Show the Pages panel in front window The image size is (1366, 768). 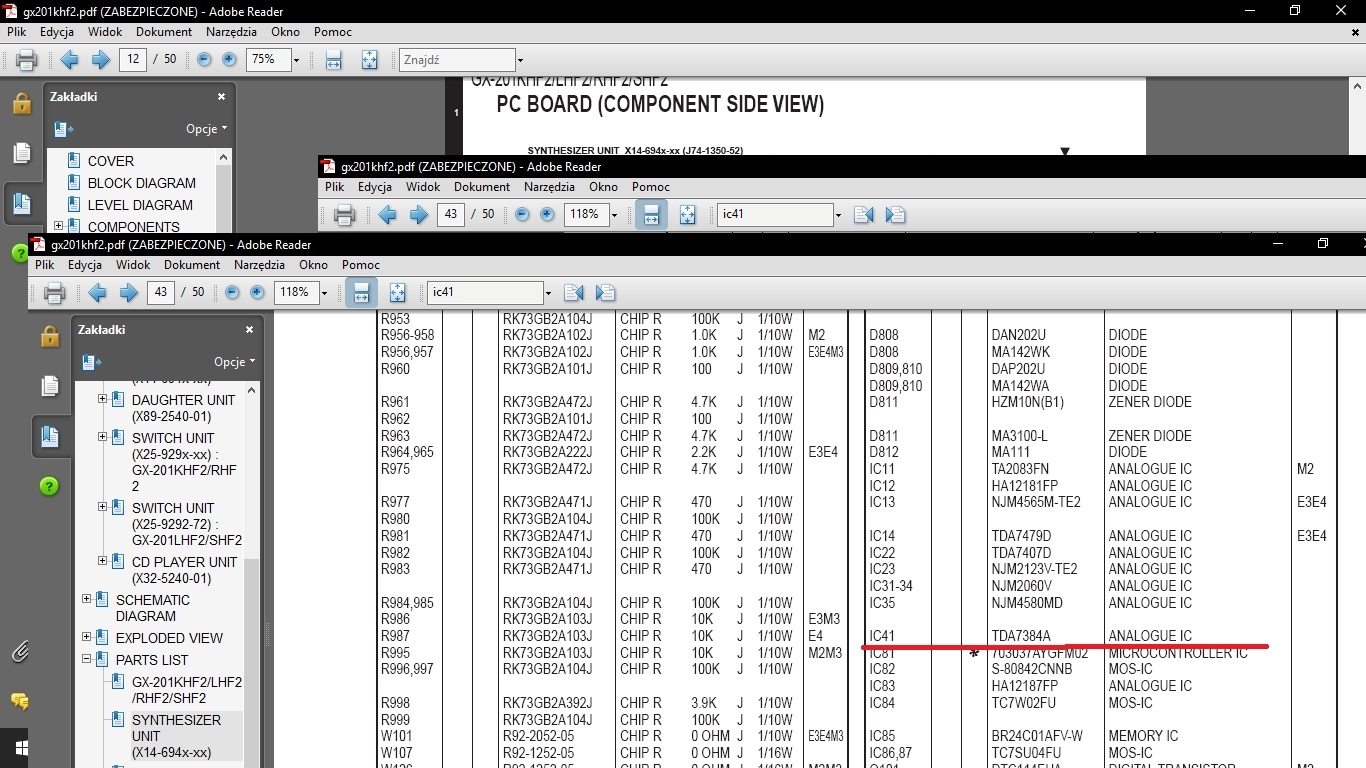(49, 387)
